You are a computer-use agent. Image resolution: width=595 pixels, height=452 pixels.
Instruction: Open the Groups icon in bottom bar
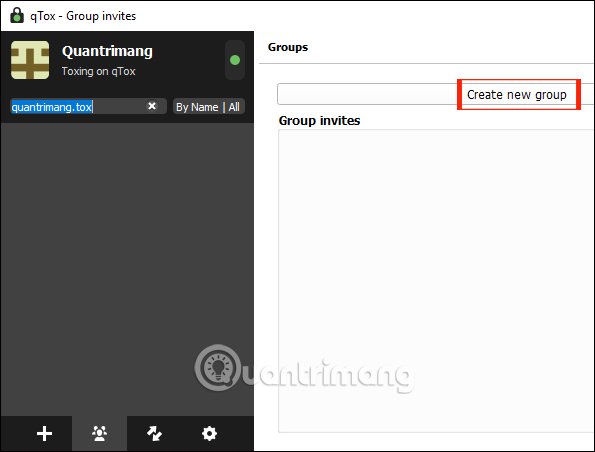tap(99, 433)
